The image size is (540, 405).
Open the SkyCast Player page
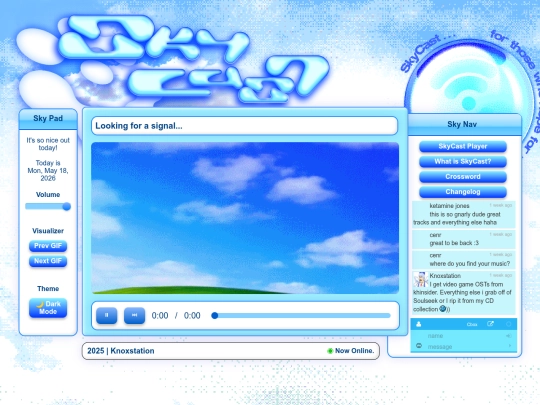(463, 146)
